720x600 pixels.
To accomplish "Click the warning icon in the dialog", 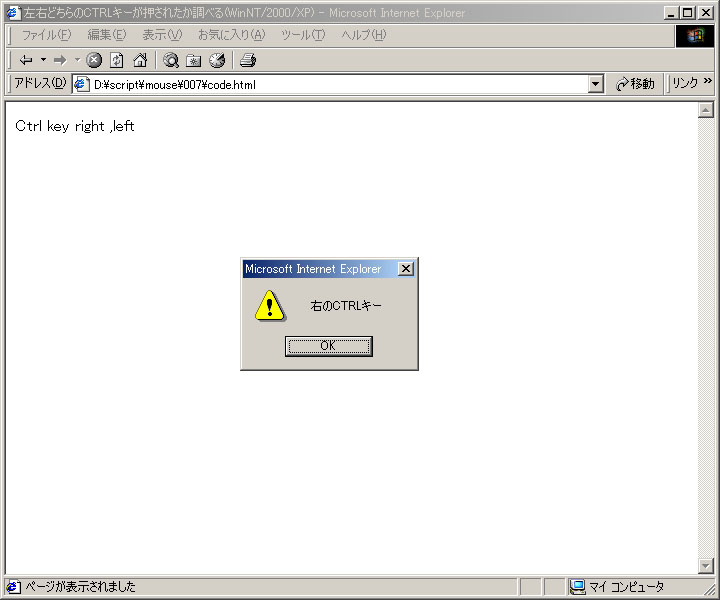I will click(x=270, y=306).
